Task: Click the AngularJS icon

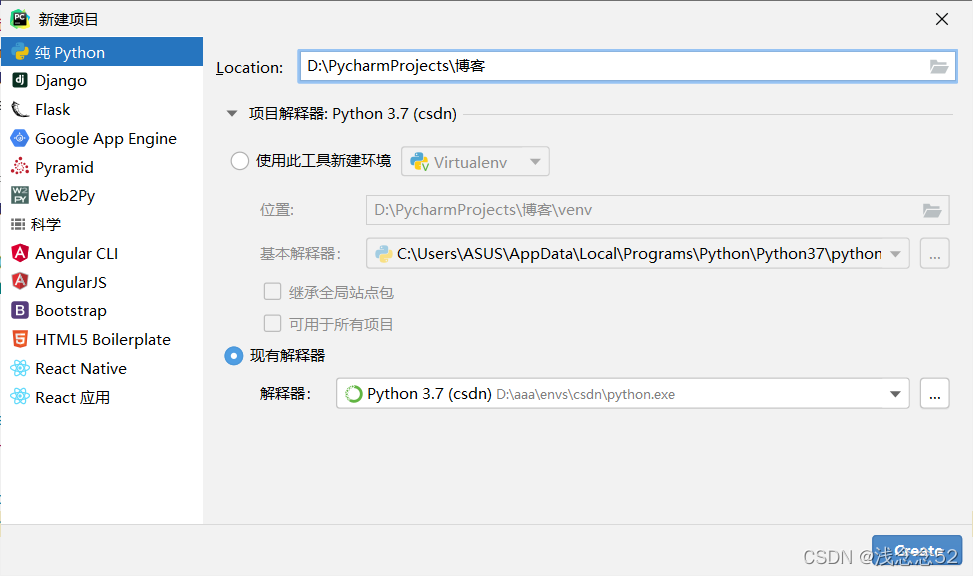Action: pyautogui.click(x=20, y=281)
